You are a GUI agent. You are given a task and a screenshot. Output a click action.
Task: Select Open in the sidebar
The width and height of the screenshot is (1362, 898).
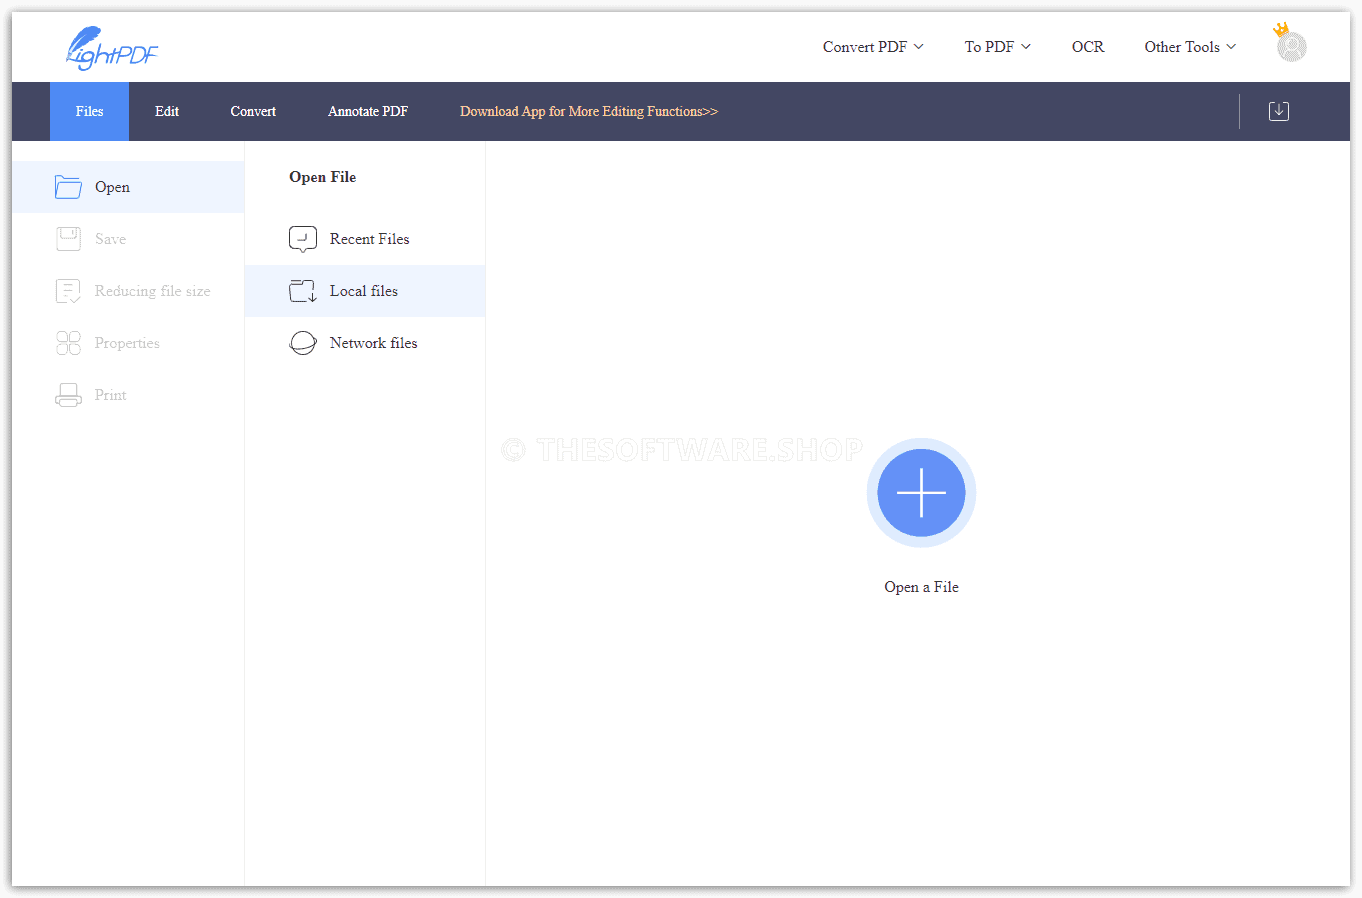pos(128,187)
